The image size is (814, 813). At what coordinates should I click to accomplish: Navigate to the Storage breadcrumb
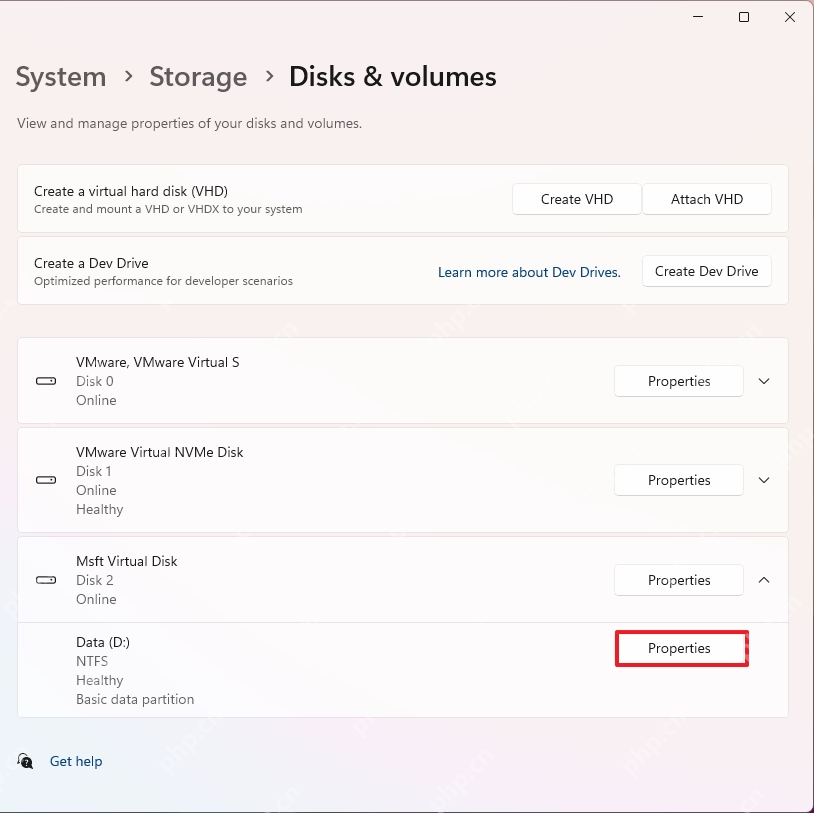tap(198, 77)
